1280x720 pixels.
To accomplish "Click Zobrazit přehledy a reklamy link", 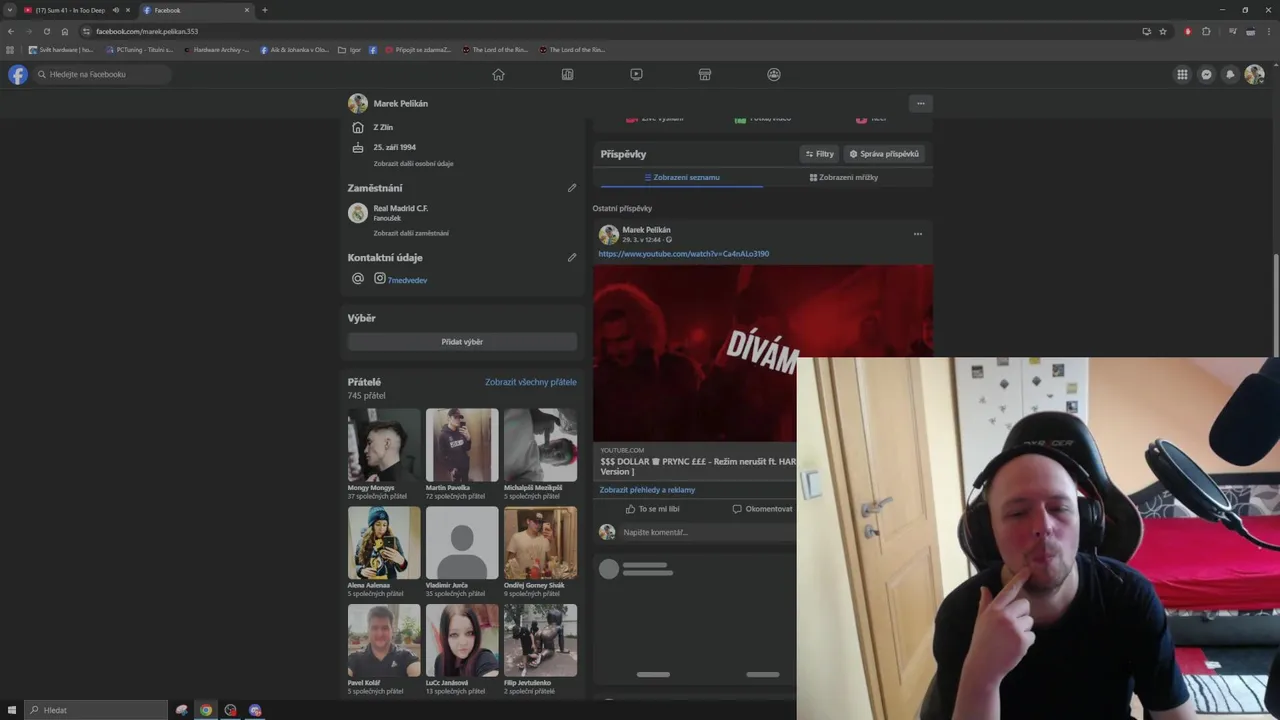I will tap(647, 490).
